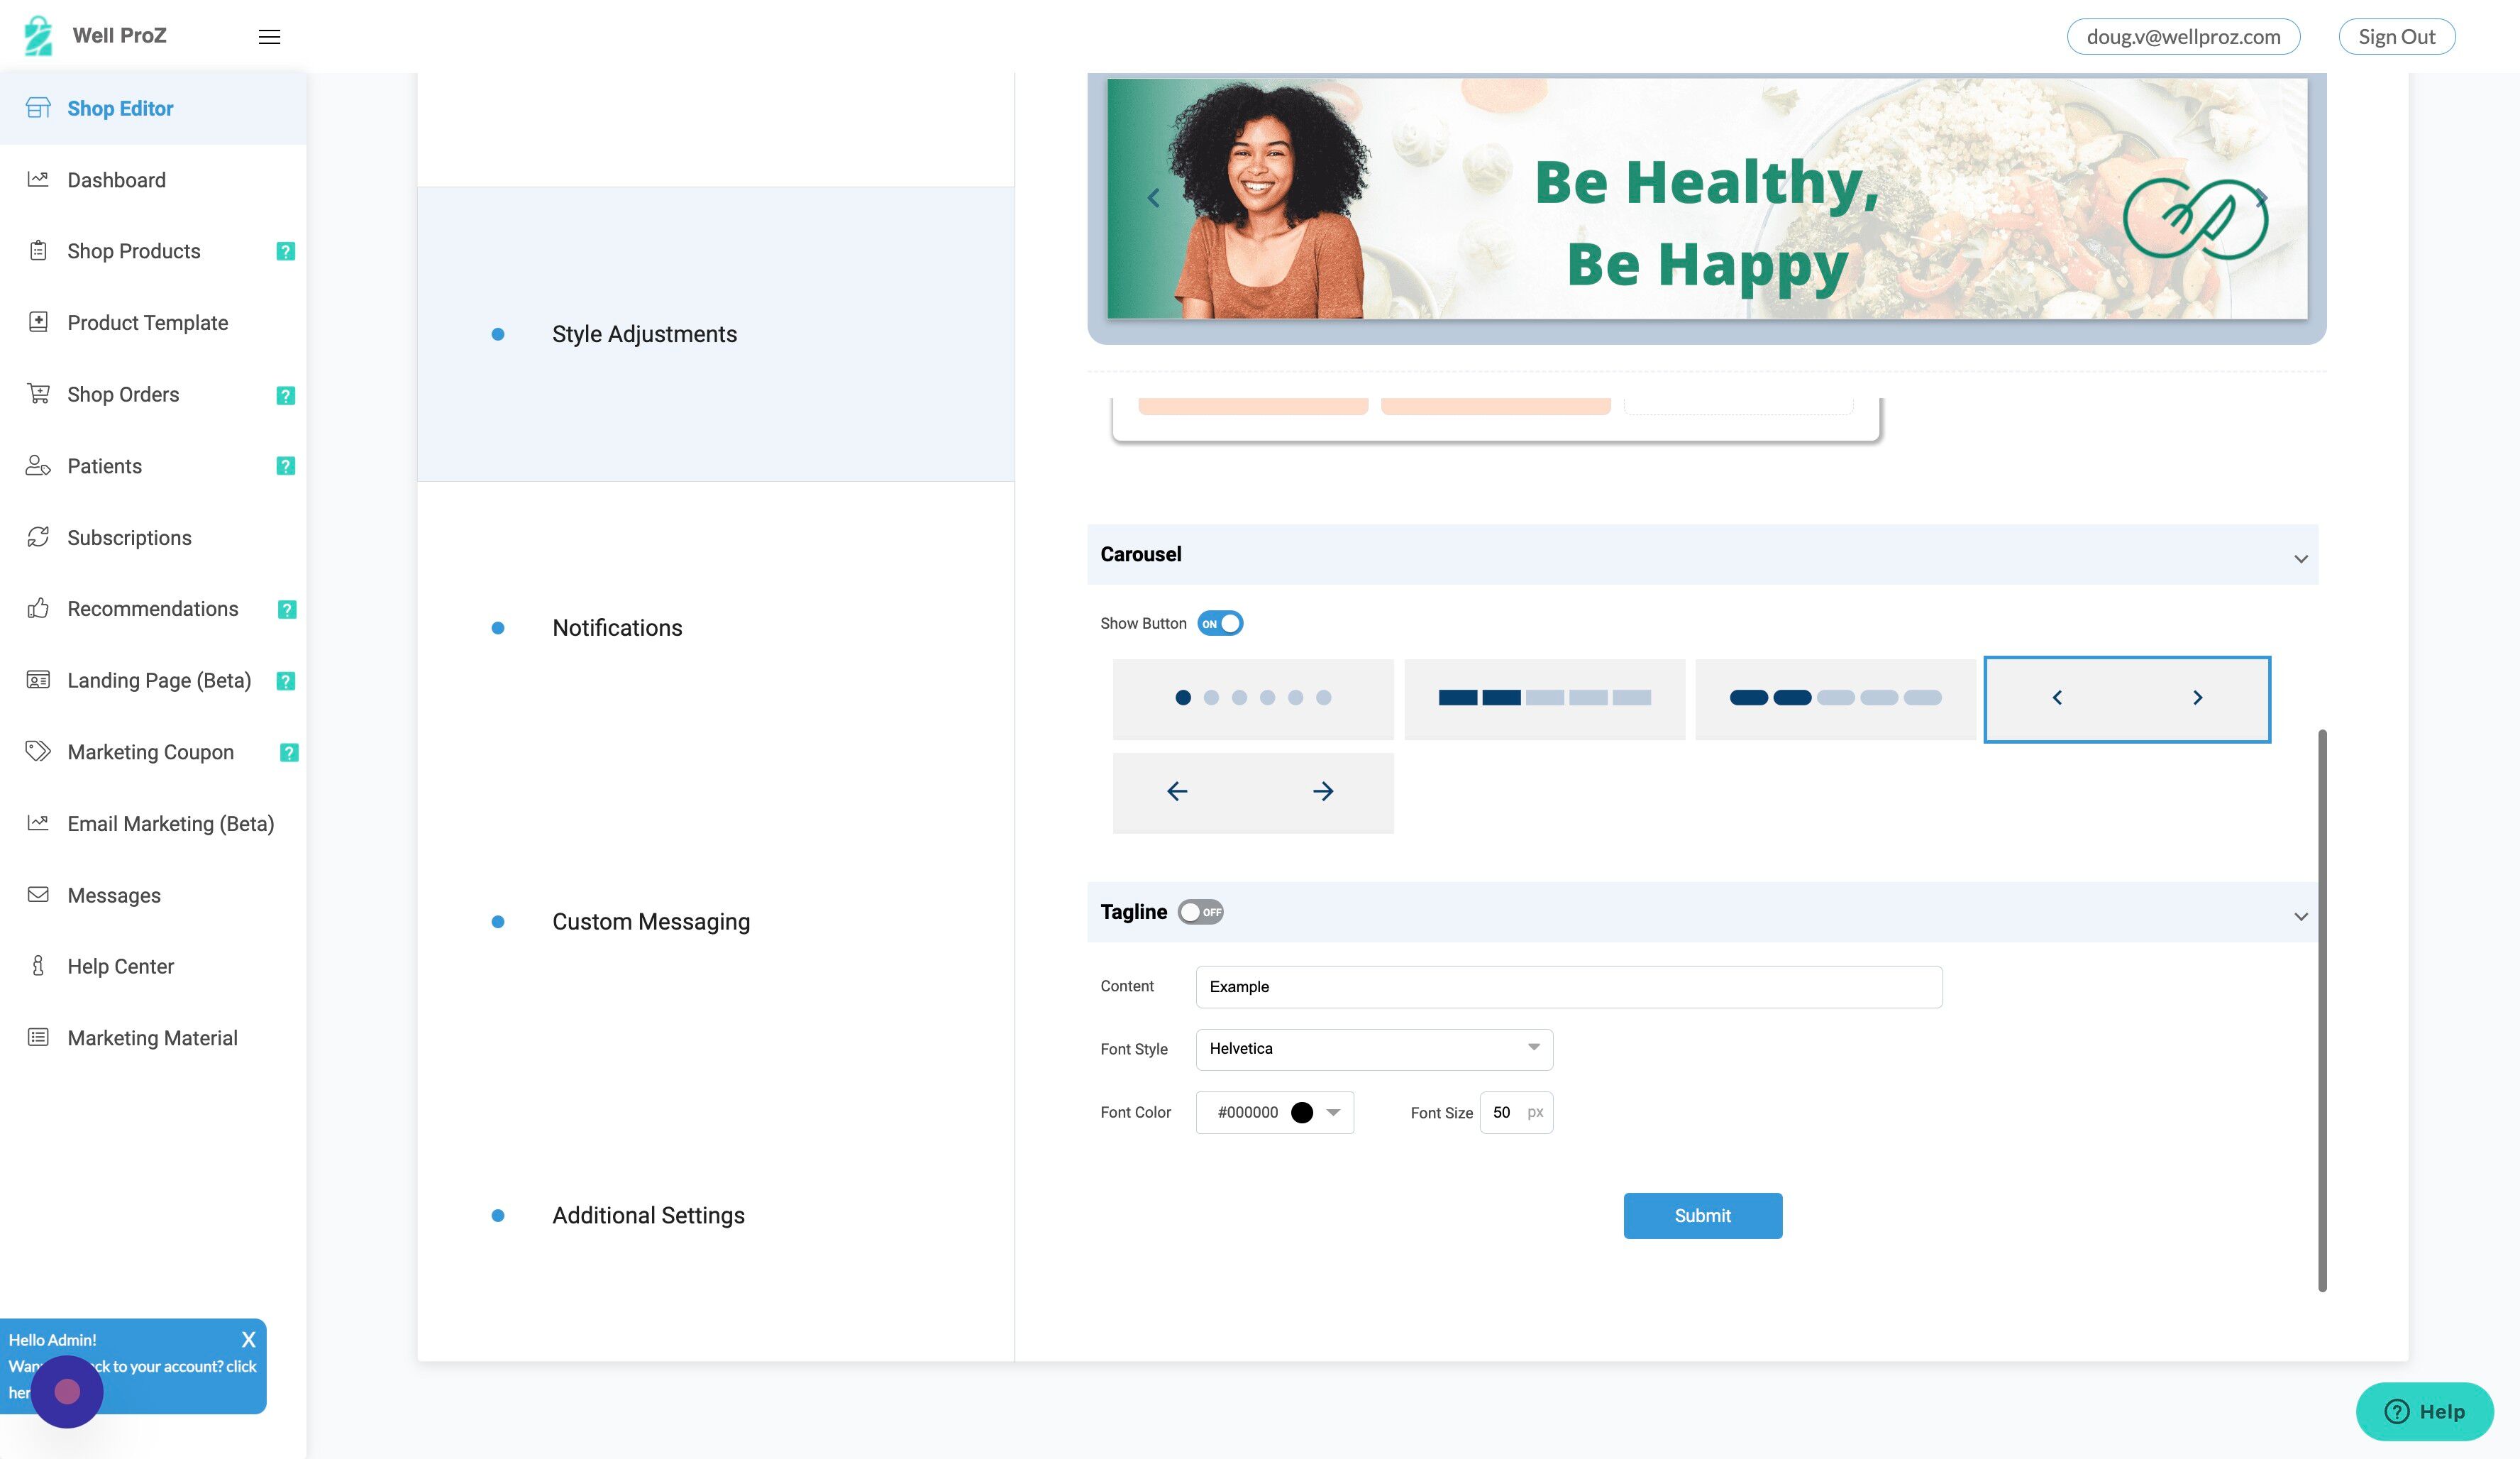
Task: Enable the Tagline toggle switch
Action: pos(1200,912)
